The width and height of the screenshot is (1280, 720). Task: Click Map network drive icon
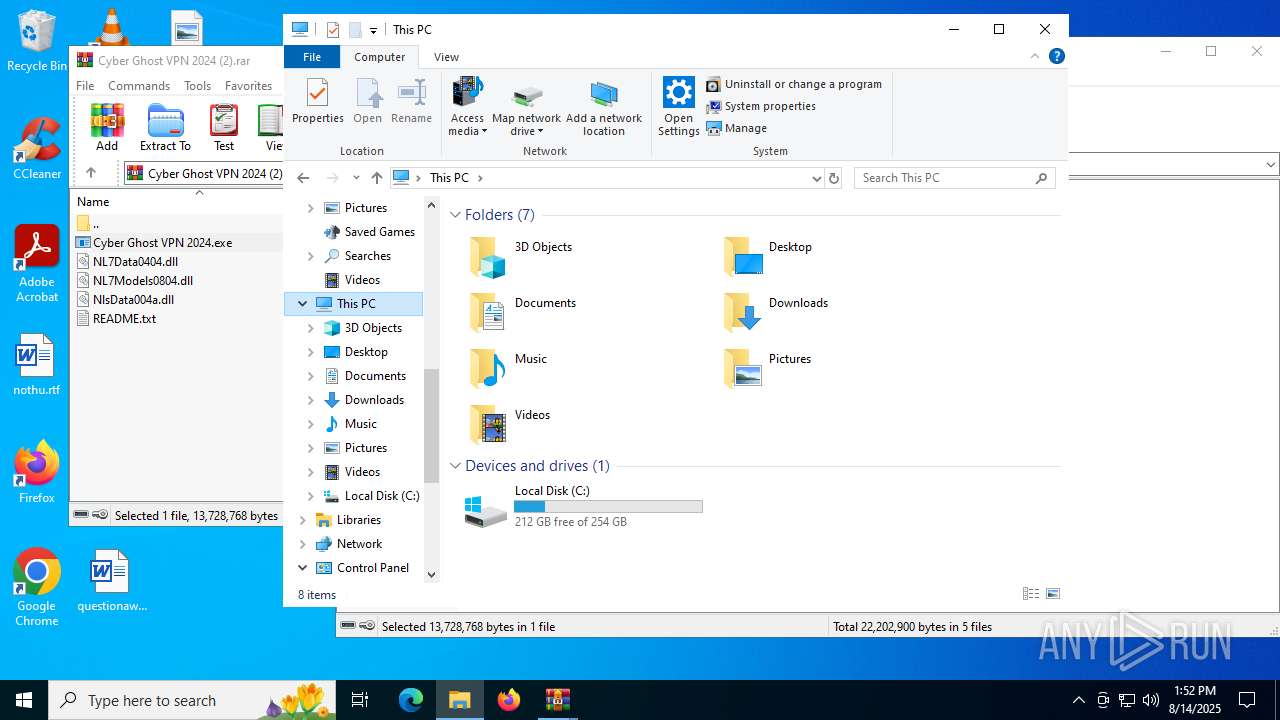[x=526, y=106]
